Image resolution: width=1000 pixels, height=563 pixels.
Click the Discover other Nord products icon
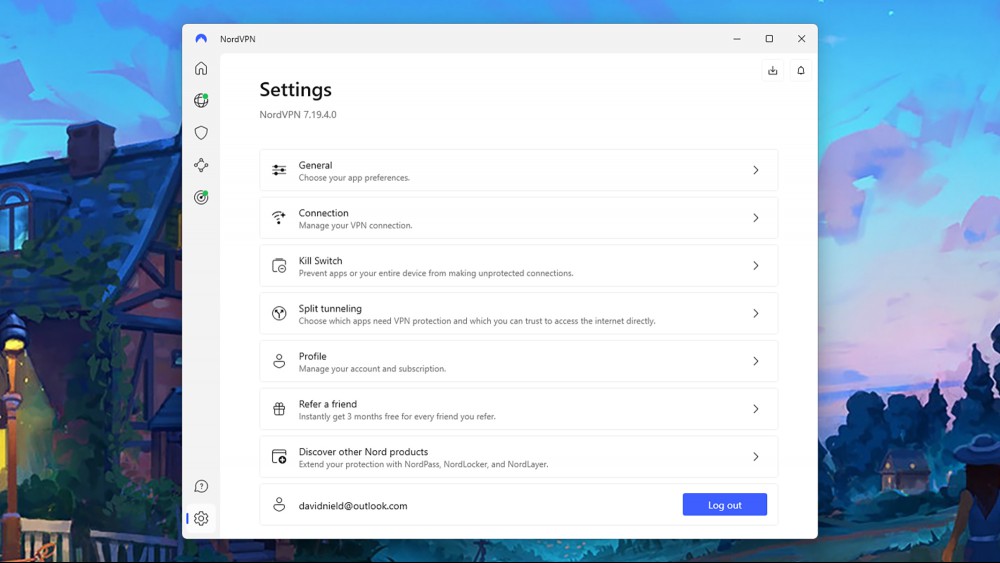tap(279, 457)
